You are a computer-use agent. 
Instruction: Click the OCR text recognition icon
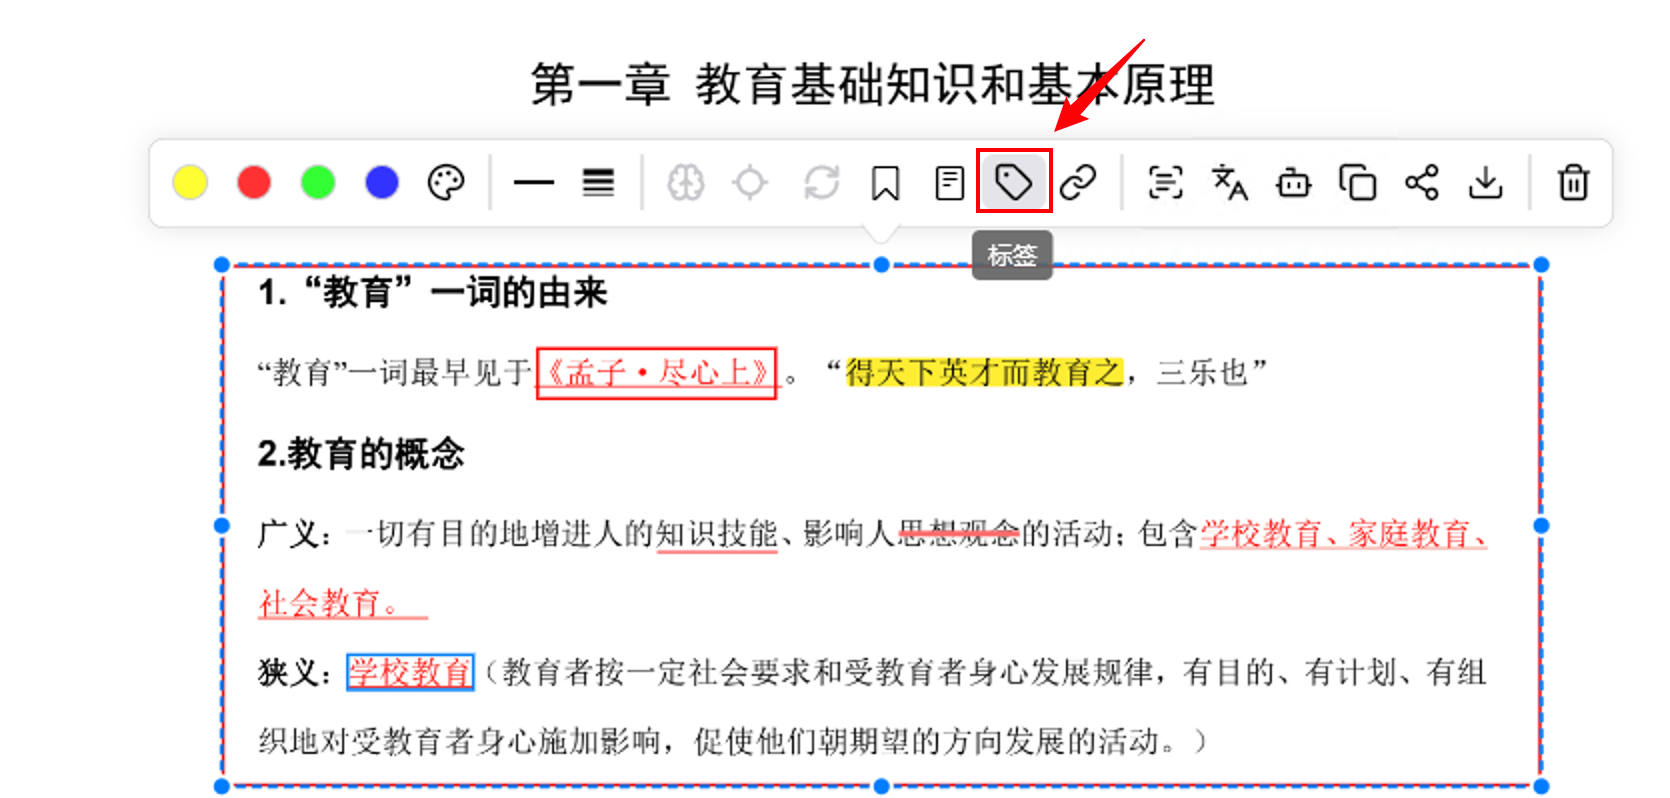point(1166,183)
